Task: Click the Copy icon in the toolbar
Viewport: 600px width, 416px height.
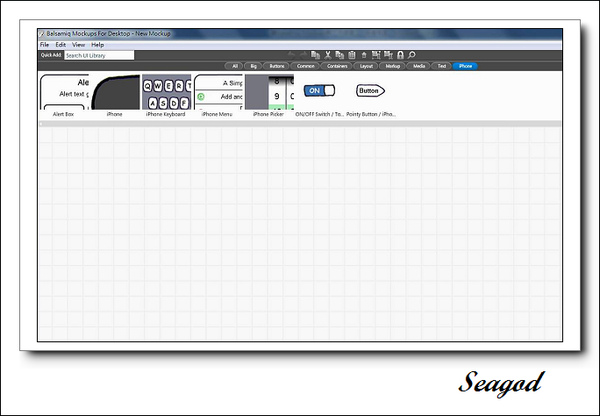Action: tap(340, 55)
